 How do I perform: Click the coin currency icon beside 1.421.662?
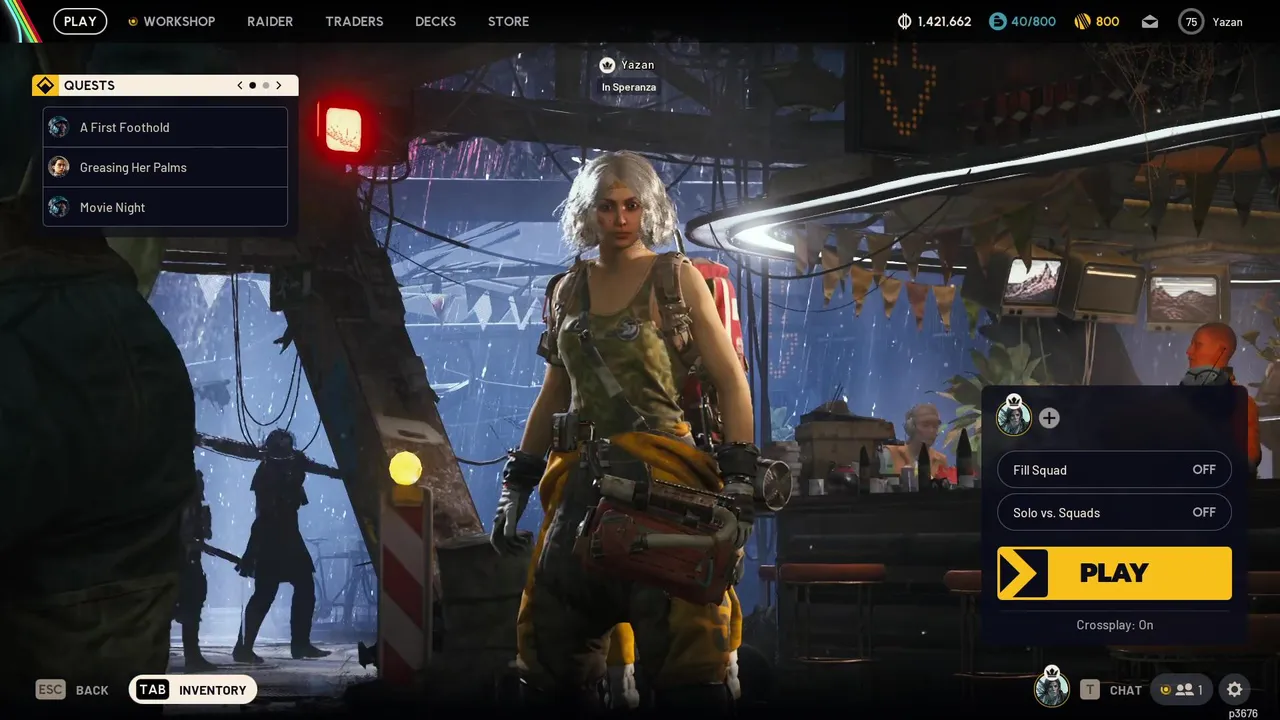(905, 21)
